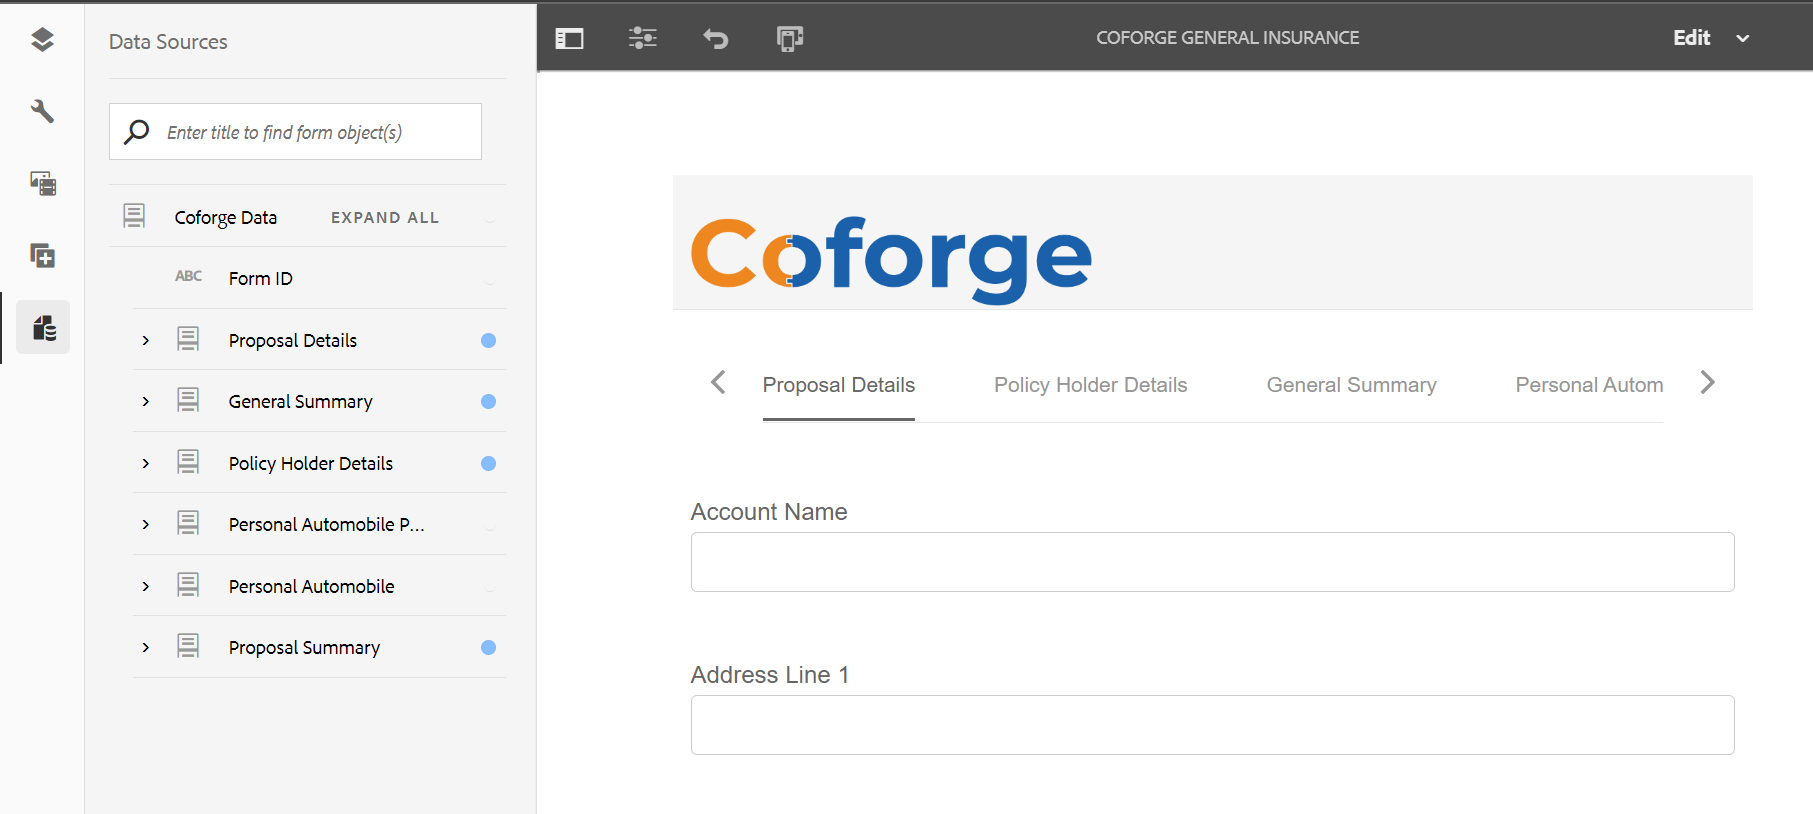Go to previous tabs with left chevron
Viewport: 1813px width, 814px height.
coord(718,382)
